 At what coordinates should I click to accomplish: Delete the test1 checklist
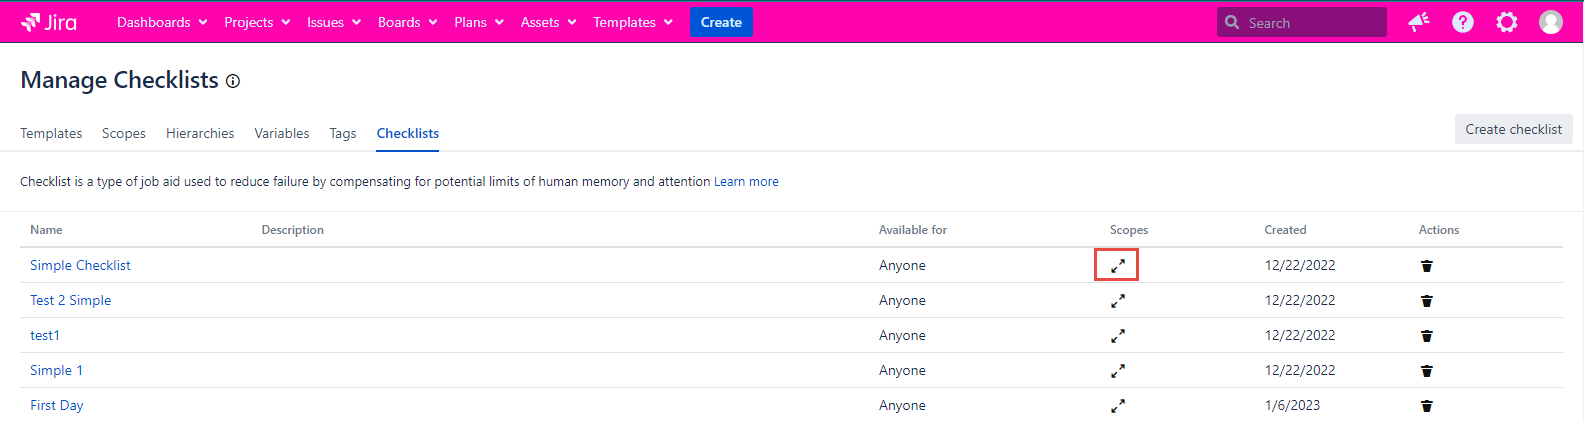coord(1426,336)
